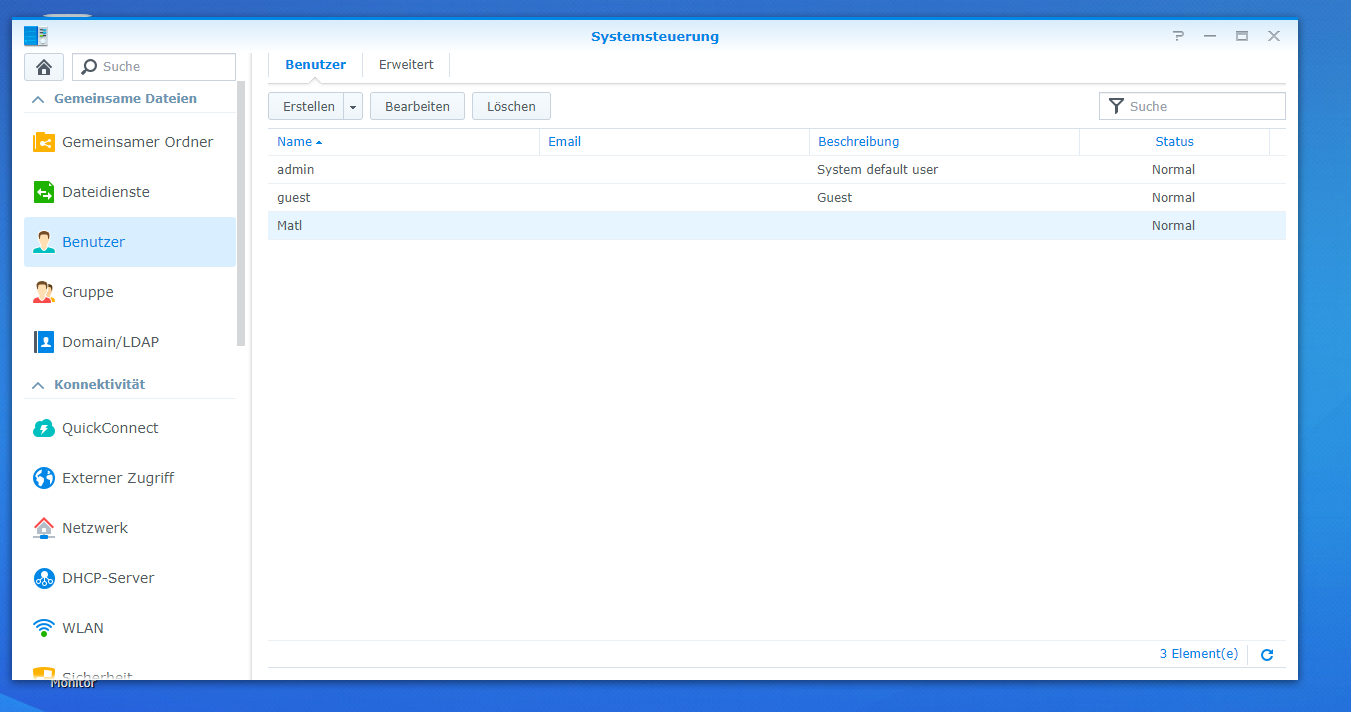
Task: Click 'System default user' description cell
Action: (877, 170)
